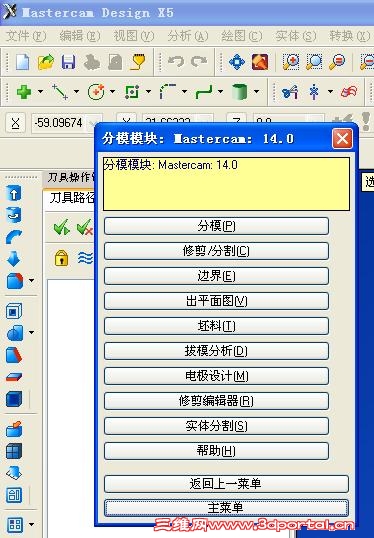Open the 实体(S) menu

(x=295, y=36)
